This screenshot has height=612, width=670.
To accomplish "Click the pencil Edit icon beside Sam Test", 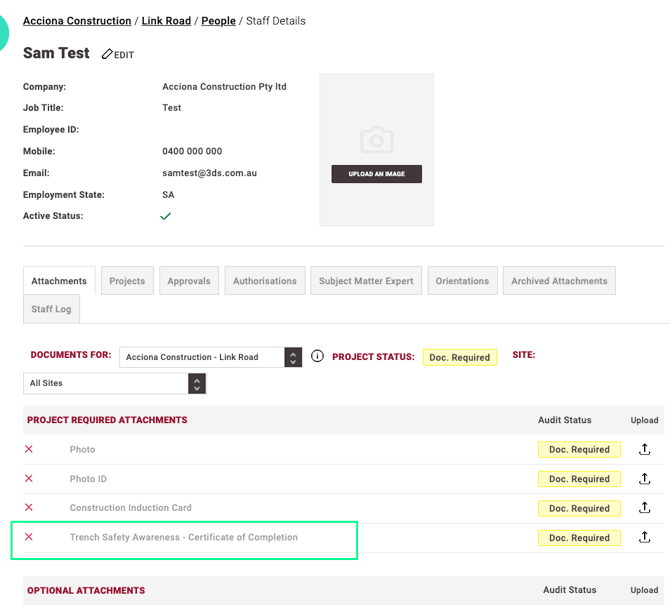I will pos(107,54).
